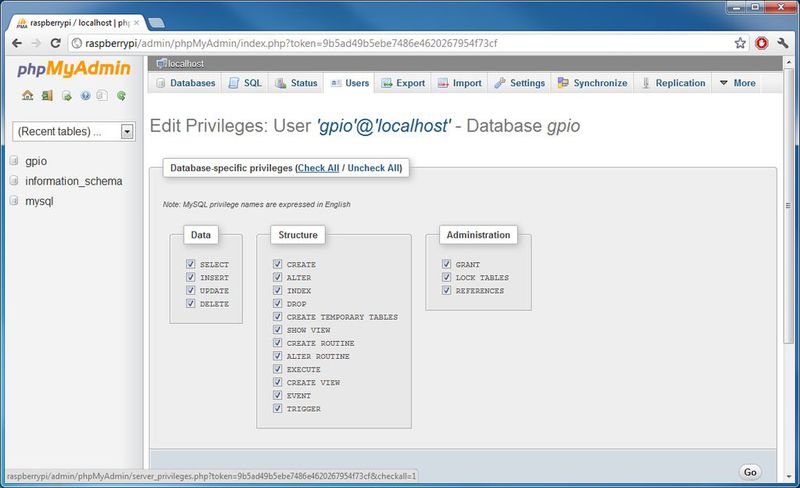Uncheck the INSERT privilege

pos(191,277)
